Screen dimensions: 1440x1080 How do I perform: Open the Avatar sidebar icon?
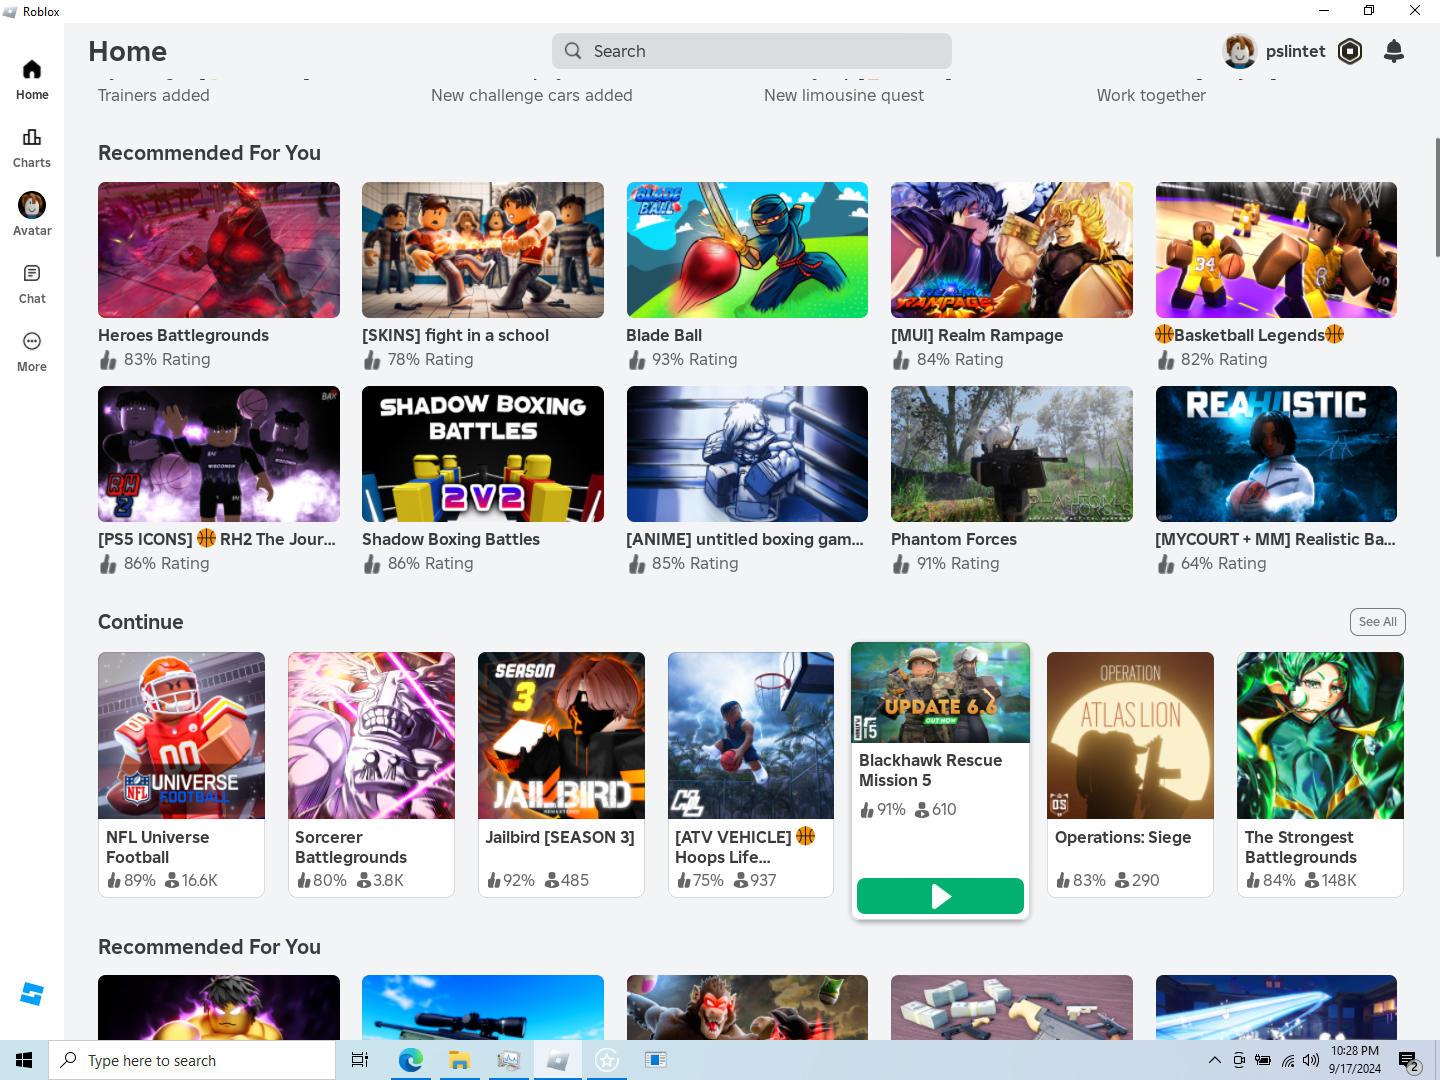tap(32, 215)
